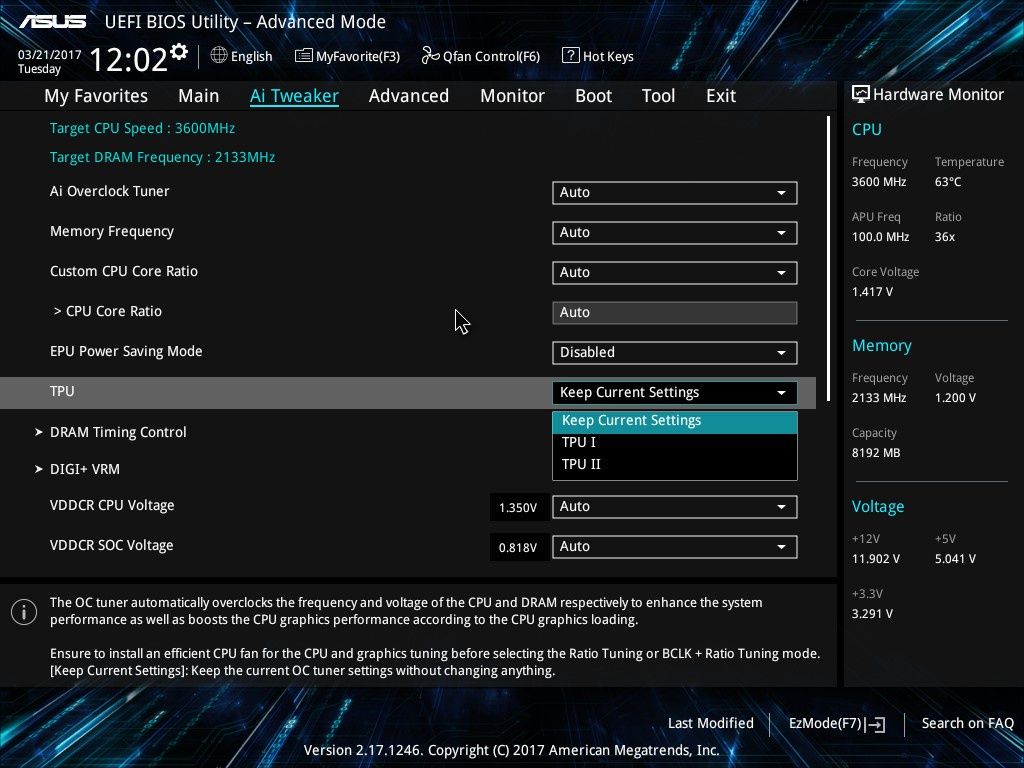Click the settings gear next to the clock
Image resolution: width=1024 pixels, height=768 pixels.
point(179,52)
